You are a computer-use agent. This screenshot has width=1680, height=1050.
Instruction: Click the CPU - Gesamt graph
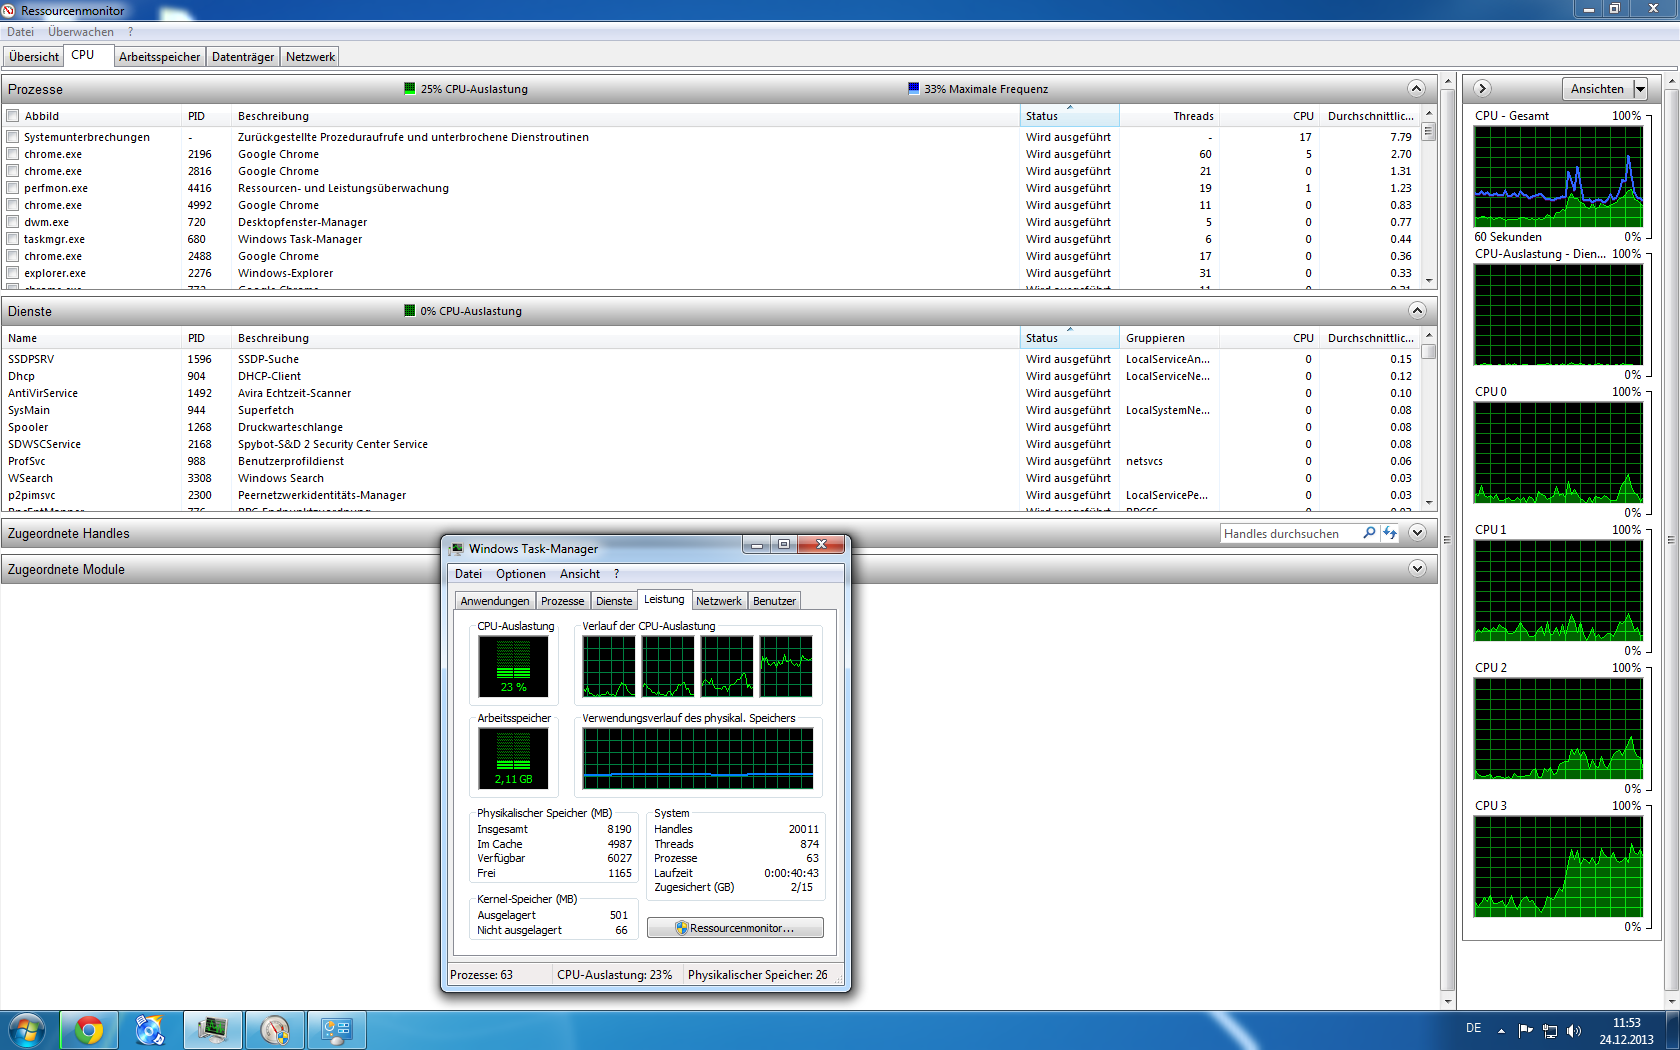tap(1558, 176)
